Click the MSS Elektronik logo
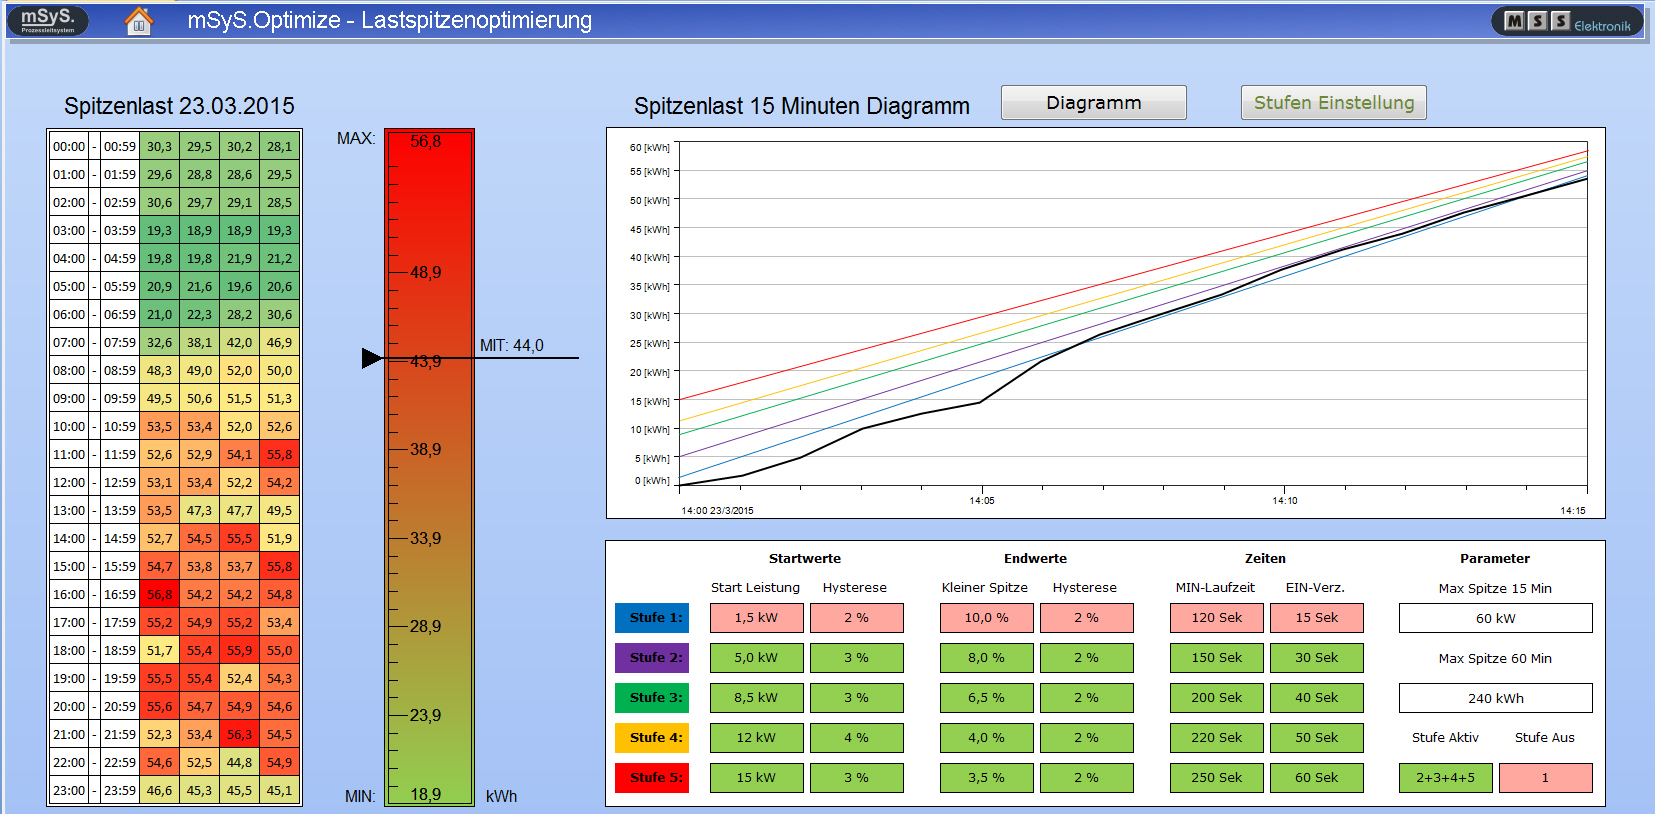 pyautogui.click(x=1566, y=22)
